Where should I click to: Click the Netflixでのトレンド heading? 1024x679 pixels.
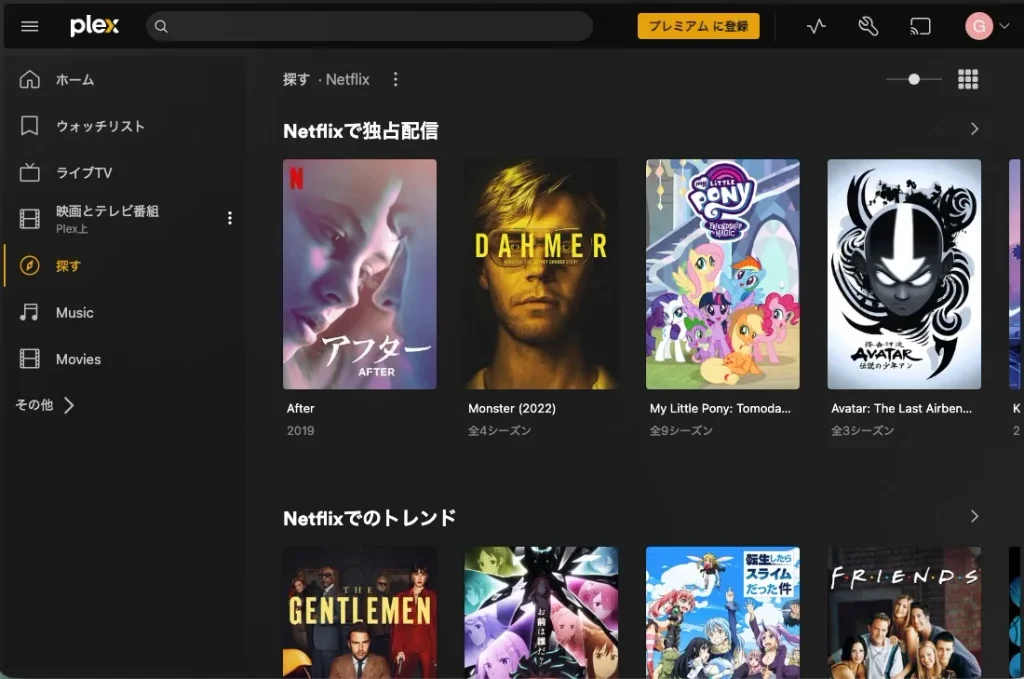click(370, 518)
